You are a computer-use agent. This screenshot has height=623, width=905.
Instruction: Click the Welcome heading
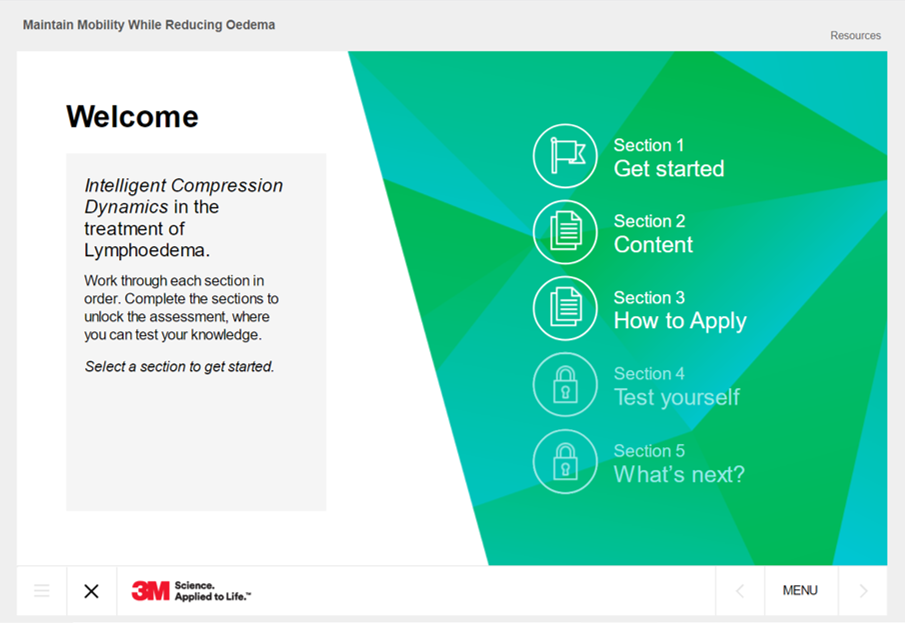(132, 117)
